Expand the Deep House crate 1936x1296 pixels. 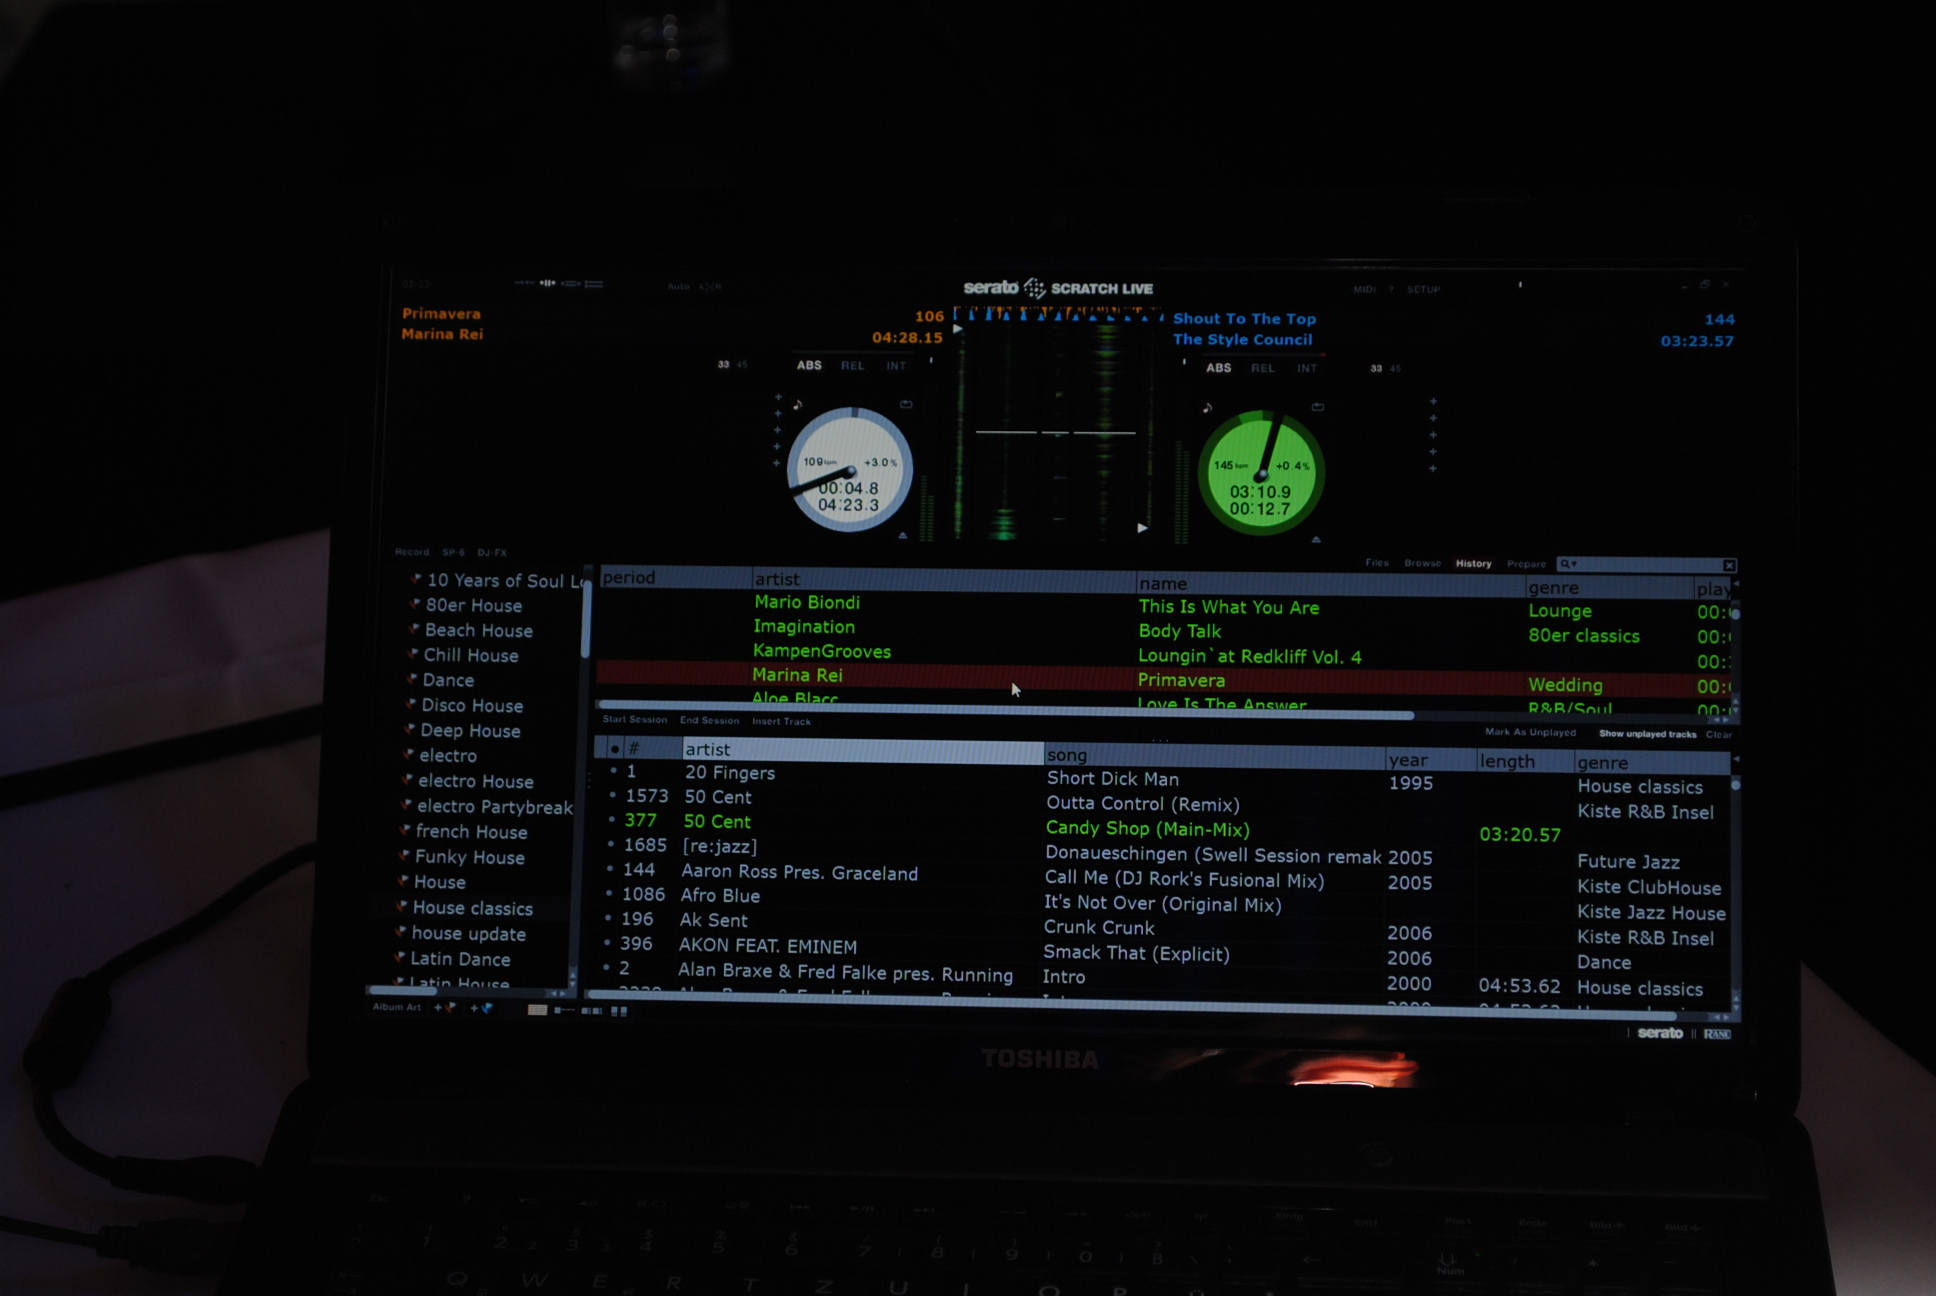pyautogui.click(x=409, y=729)
